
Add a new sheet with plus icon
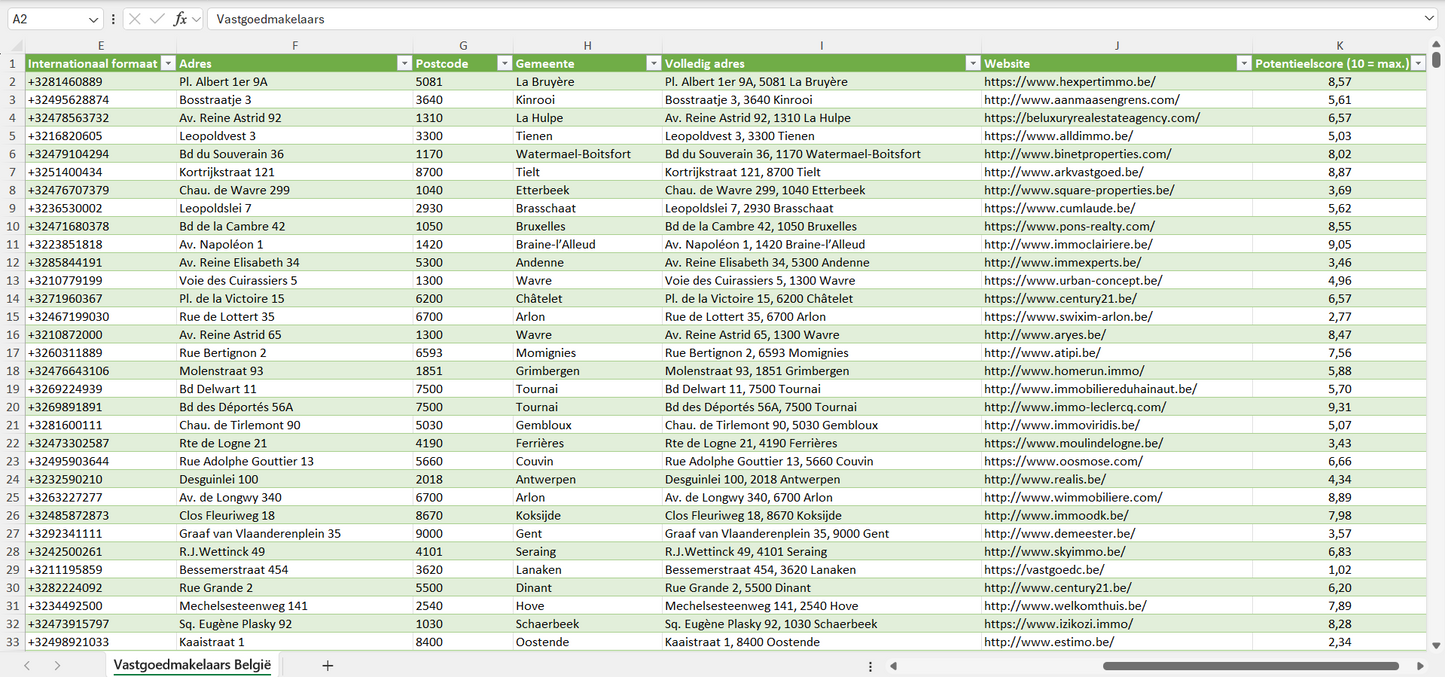[x=327, y=666]
